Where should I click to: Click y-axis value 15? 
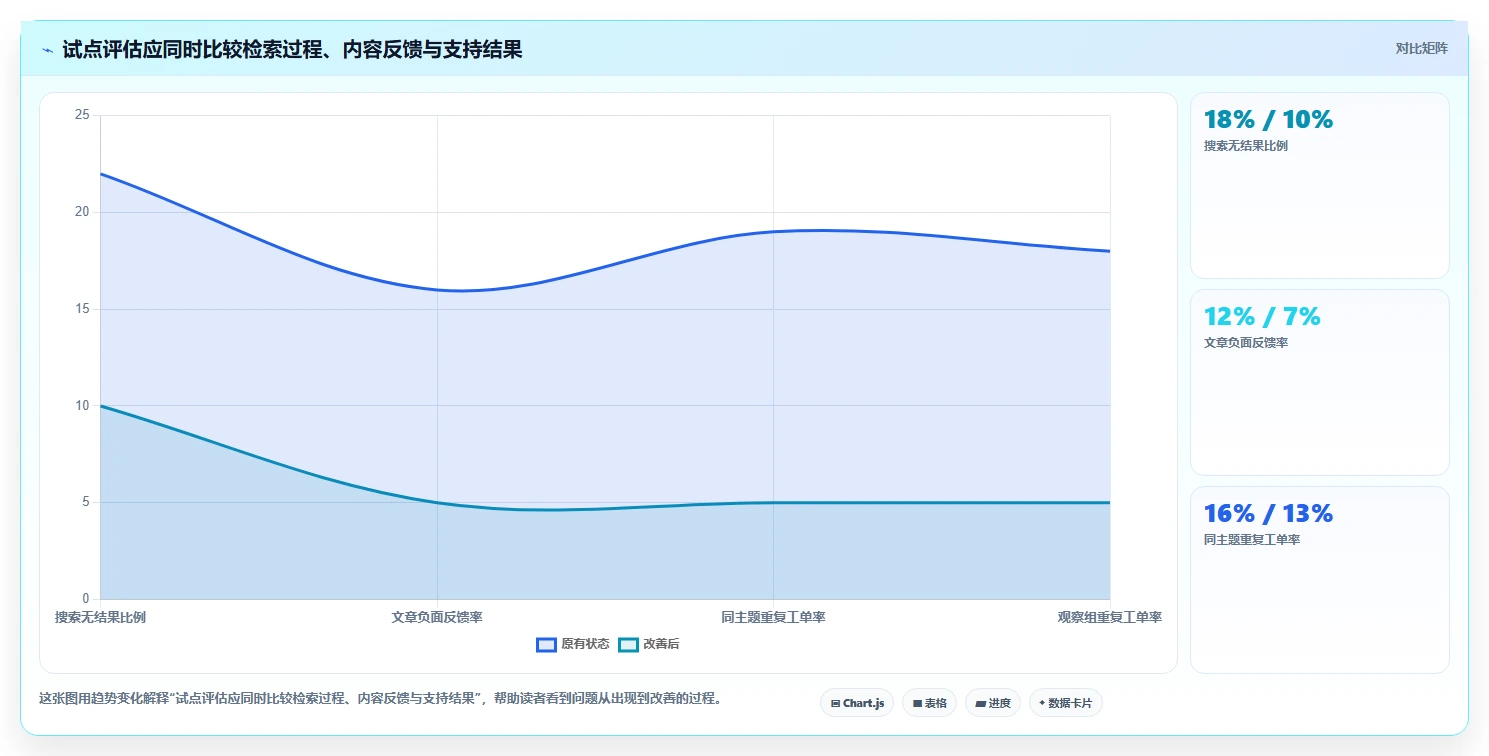click(x=82, y=309)
